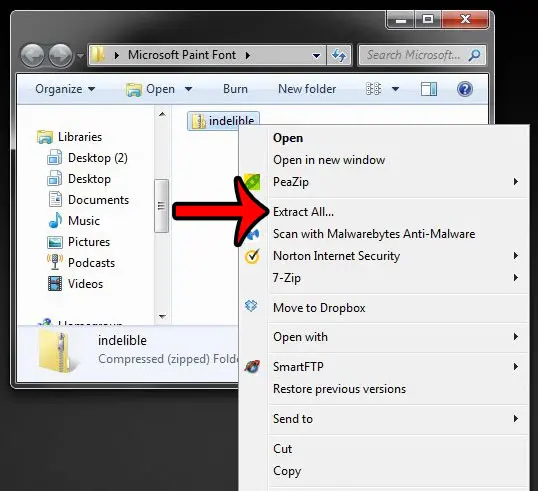Click New folder in the toolbar
Viewport: 538px width, 491px height.
307,89
